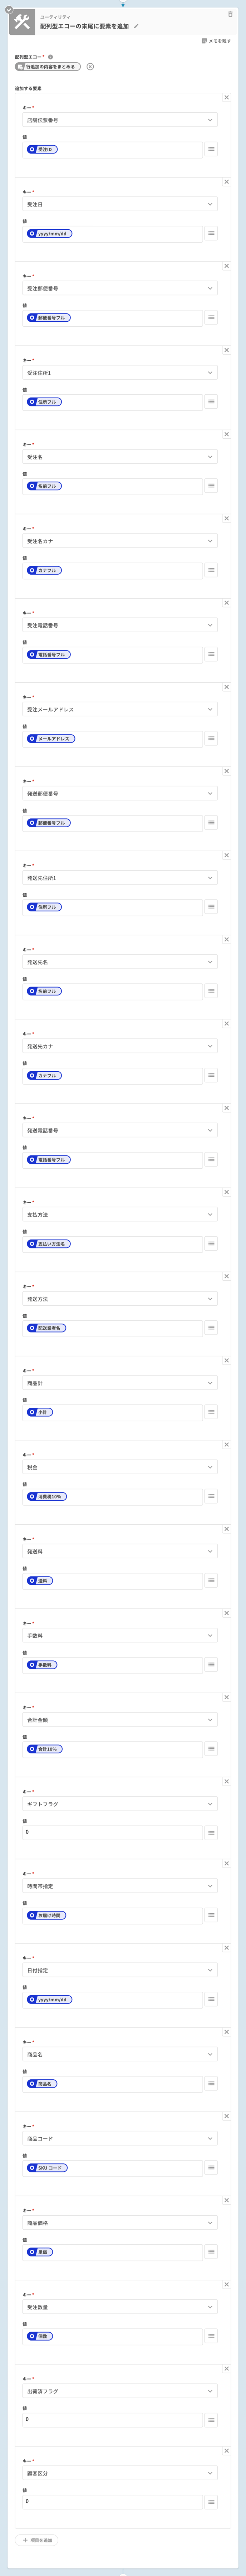
Task: Remove the 受注名カナ element with its X
Action: [x=227, y=519]
